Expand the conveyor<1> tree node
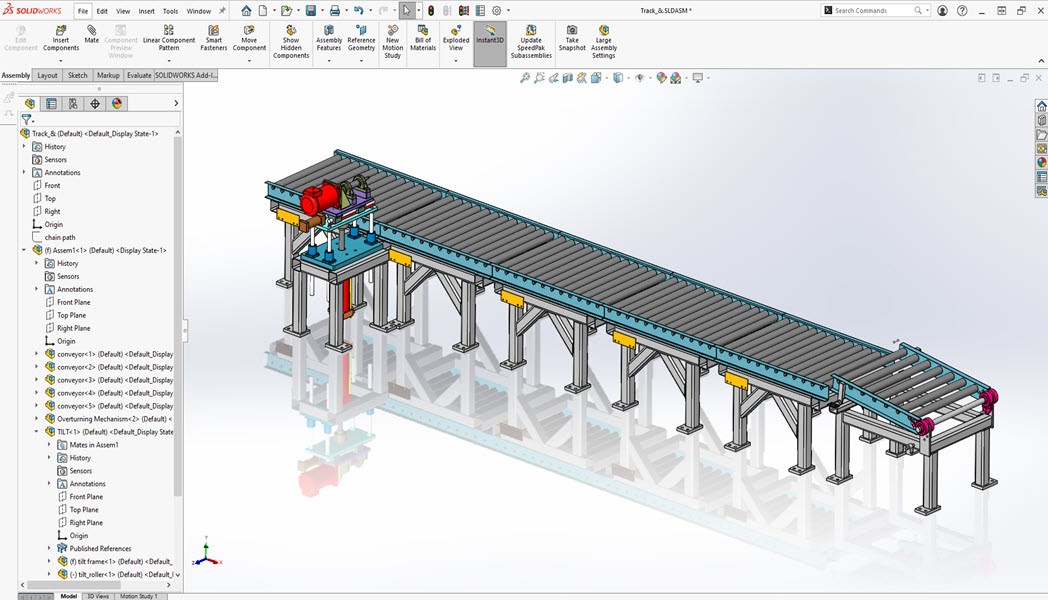Viewport: 1048px width, 600px height. [37, 353]
